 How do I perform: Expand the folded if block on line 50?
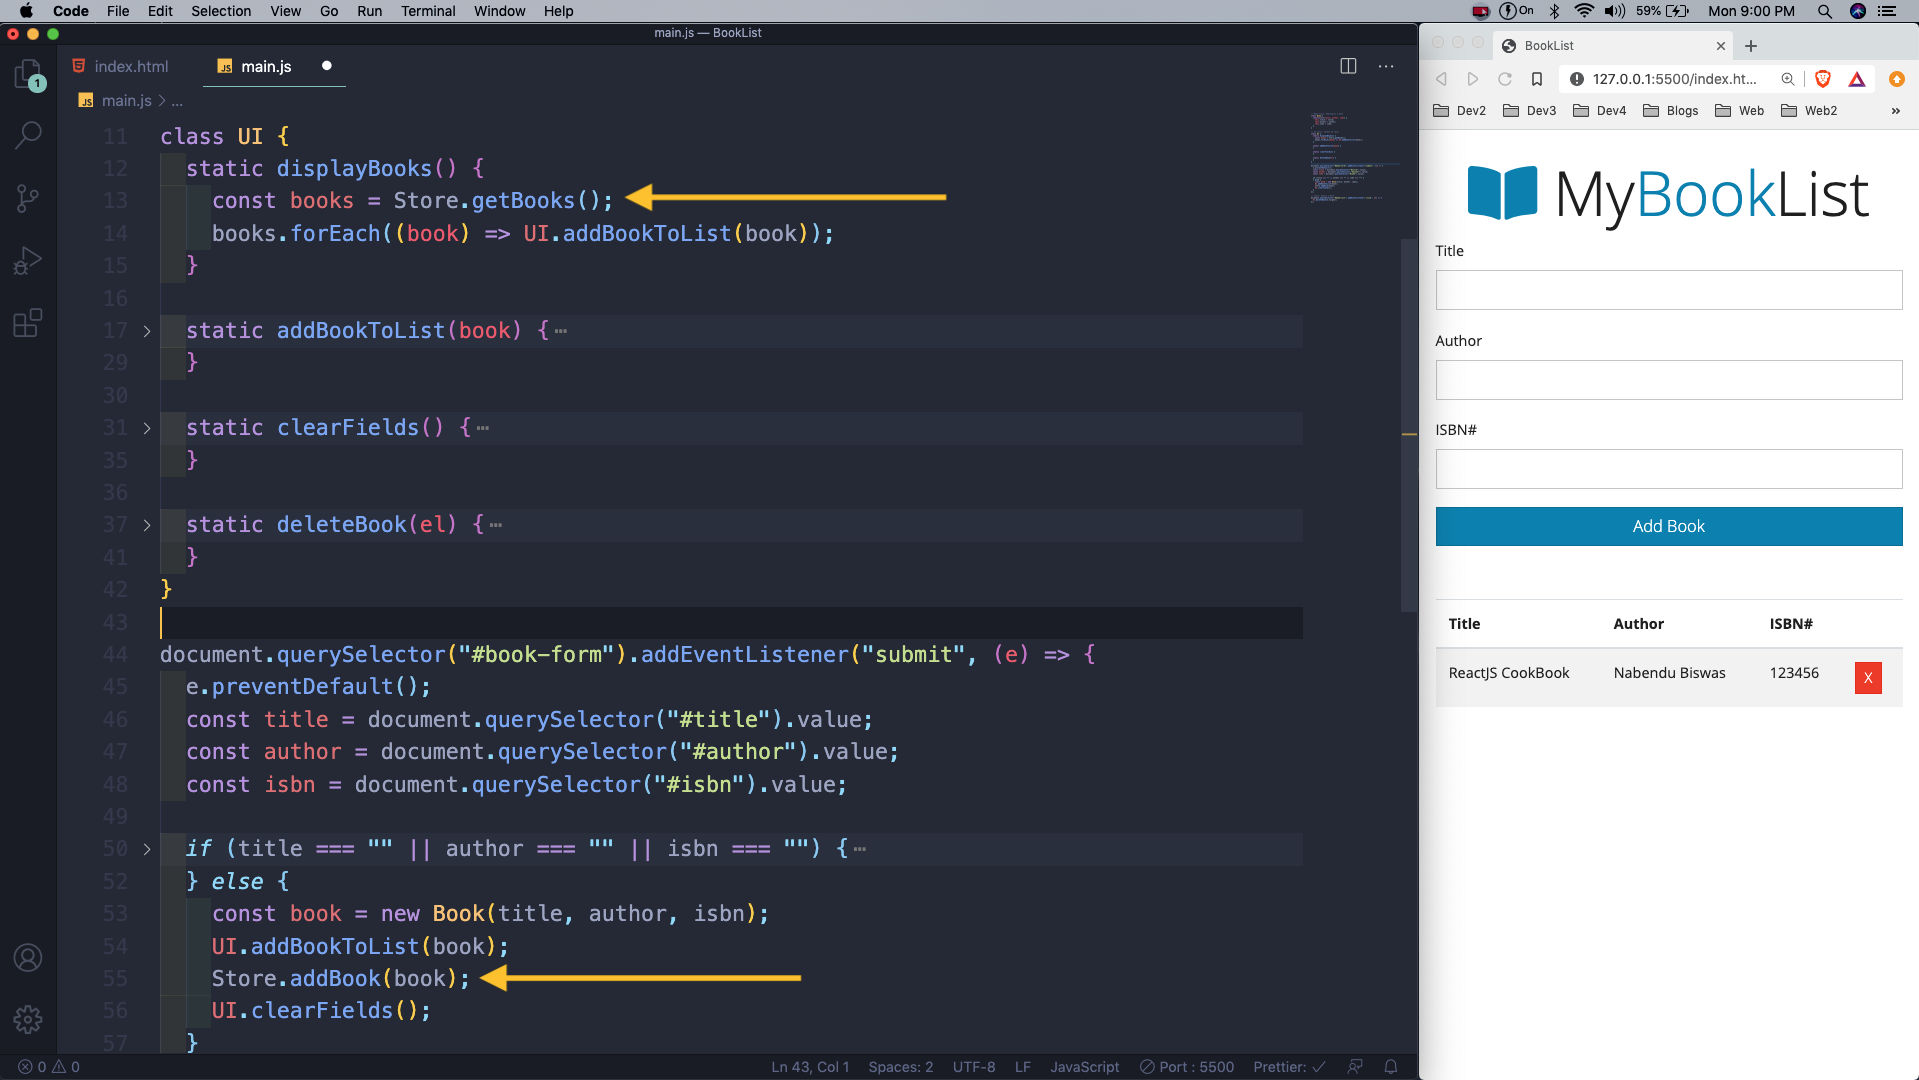(147, 849)
